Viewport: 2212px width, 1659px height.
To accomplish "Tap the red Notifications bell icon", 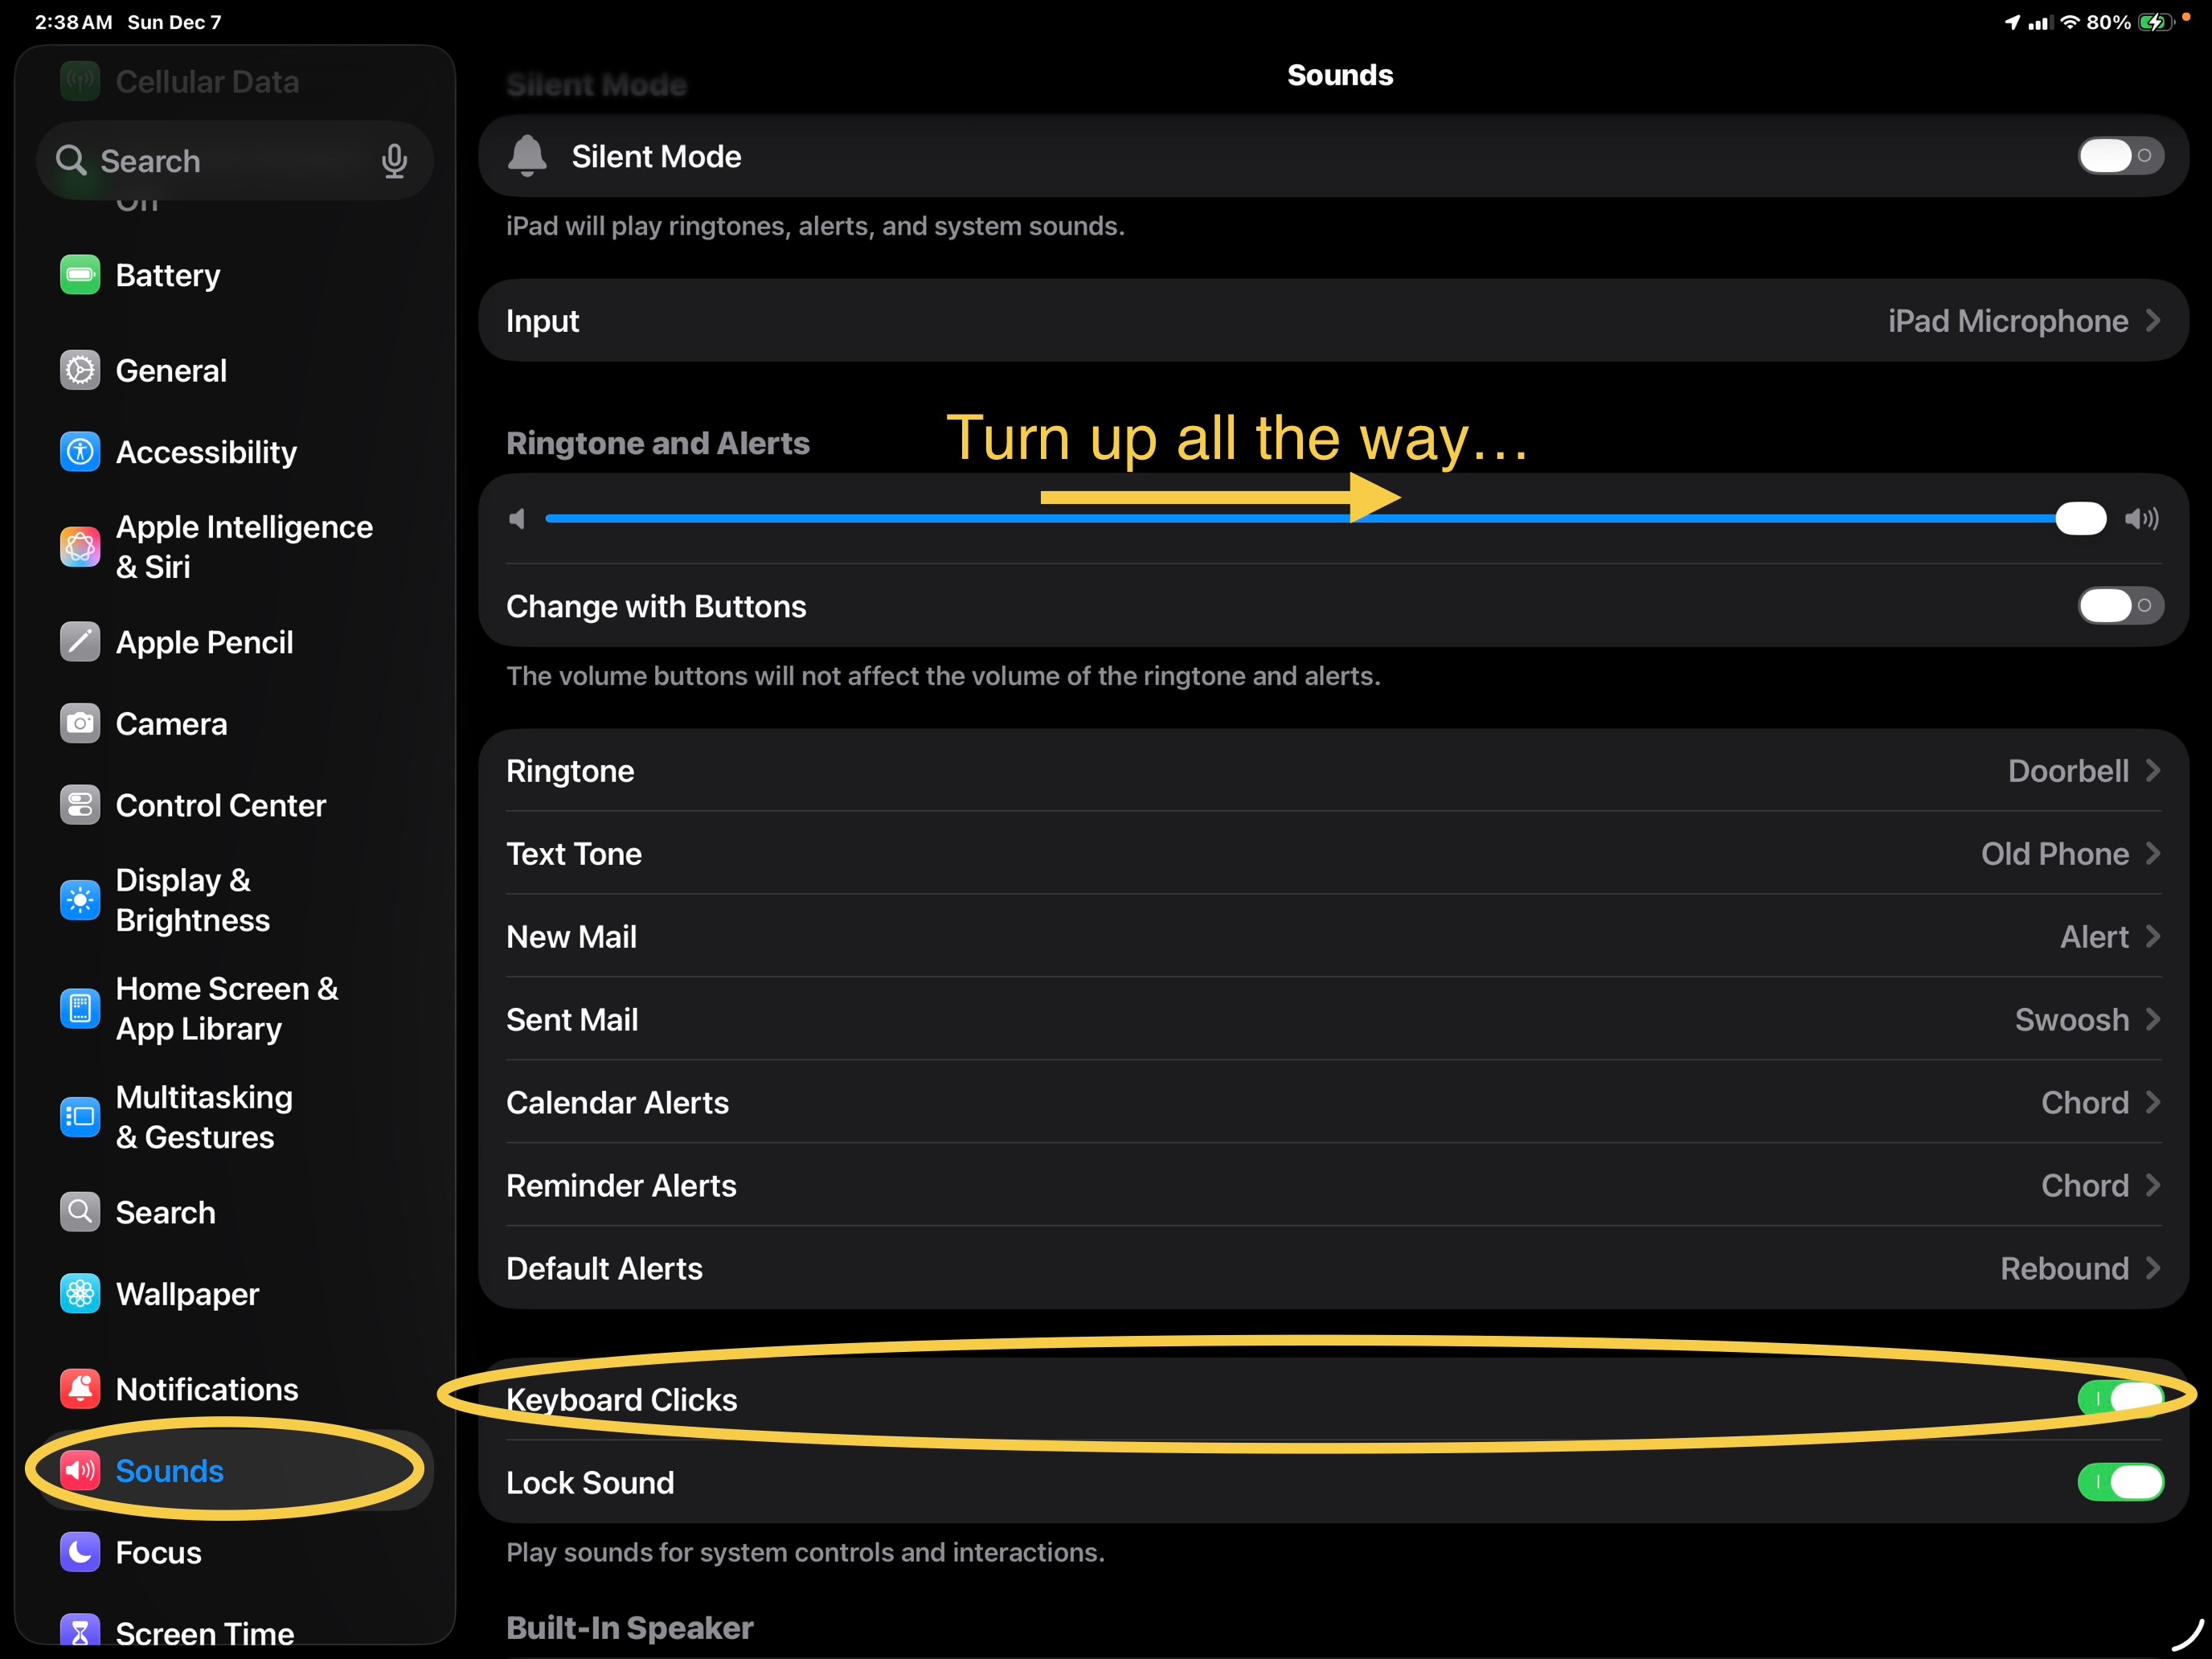I will click(x=80, y=1389).
